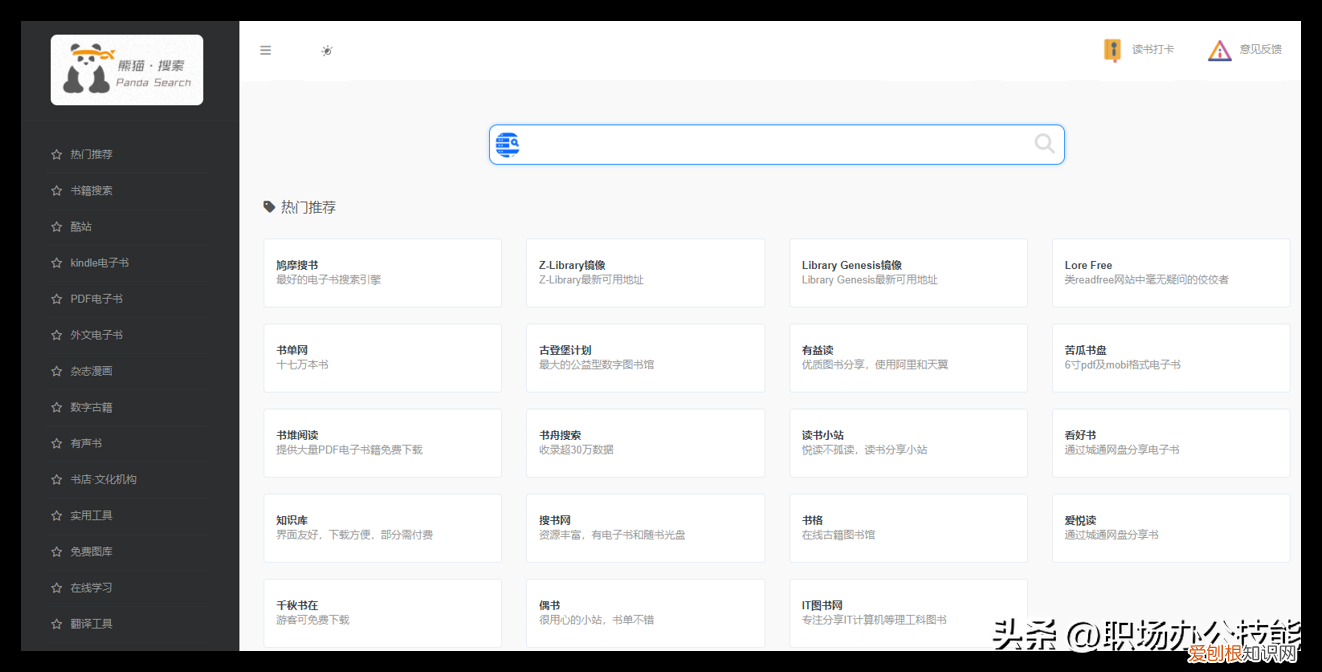This screenshot has width=1322, height=672.
Task: Select 热门推荐 in the sidebar
Action: [90, 154]
